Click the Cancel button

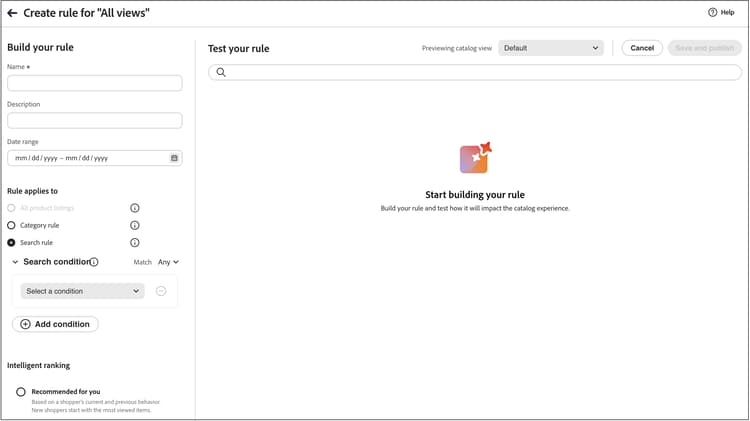(x=642, y=48)
